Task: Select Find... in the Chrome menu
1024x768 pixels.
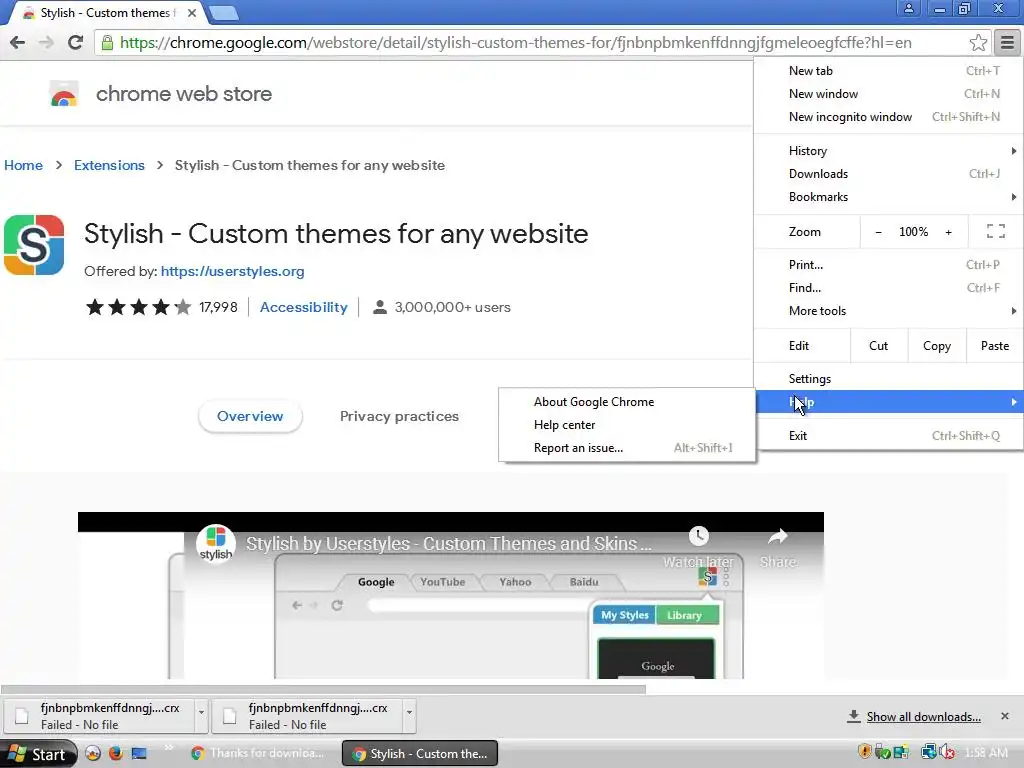Action: click(x=889, y=288)
